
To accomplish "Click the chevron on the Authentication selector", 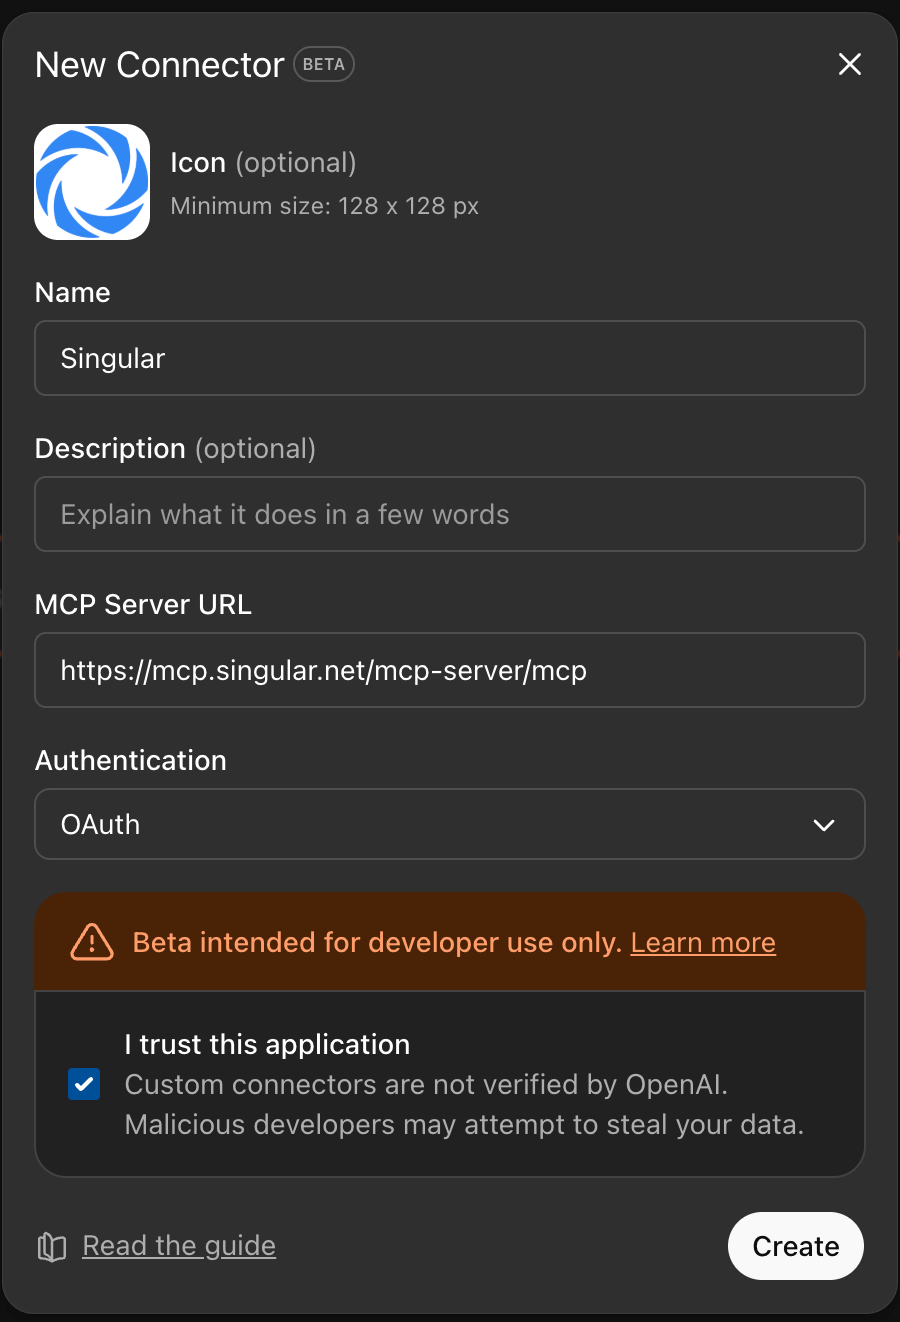I will 824,824.
